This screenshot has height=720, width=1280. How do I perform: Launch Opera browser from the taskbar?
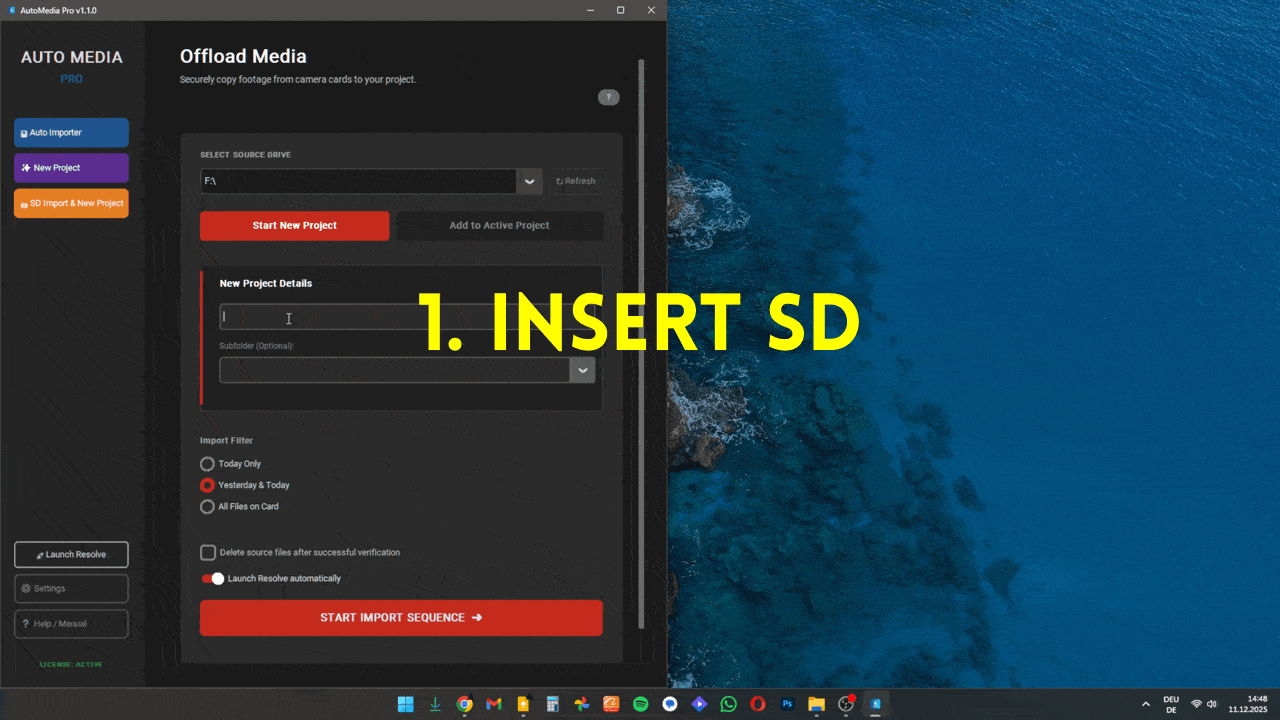(758, 704)
